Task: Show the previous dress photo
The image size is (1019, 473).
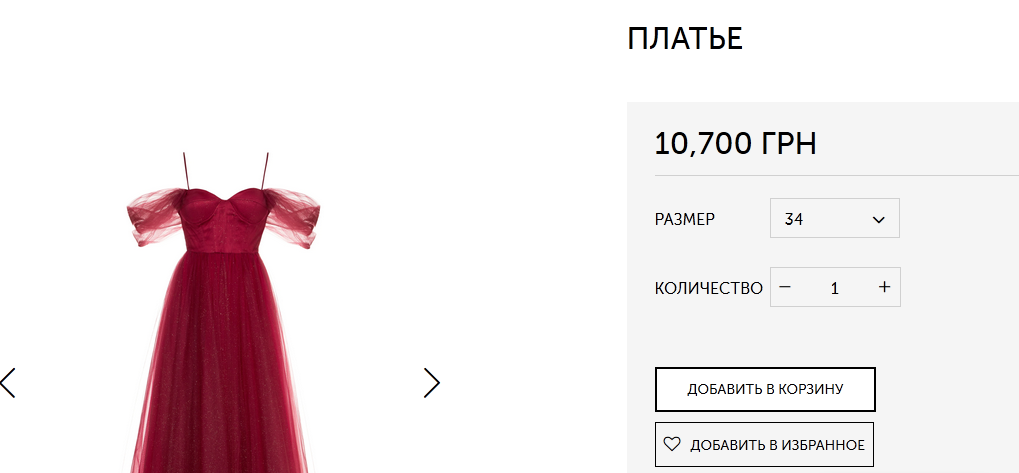Action: click(8, 383)
